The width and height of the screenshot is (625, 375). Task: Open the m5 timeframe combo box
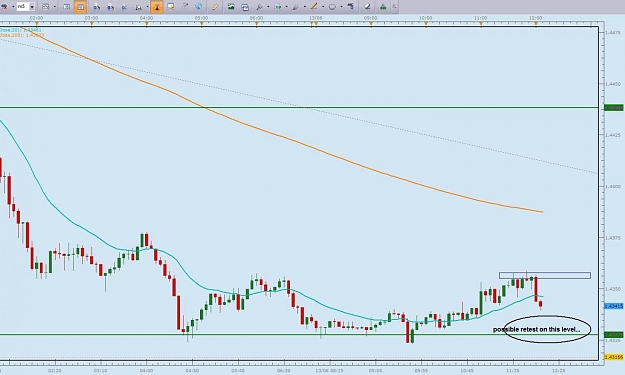click(x=26, y=7)
